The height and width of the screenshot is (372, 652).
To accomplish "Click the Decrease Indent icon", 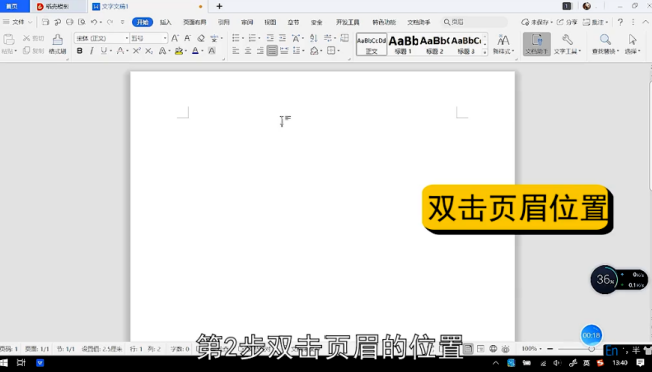I will coord(270,38).
